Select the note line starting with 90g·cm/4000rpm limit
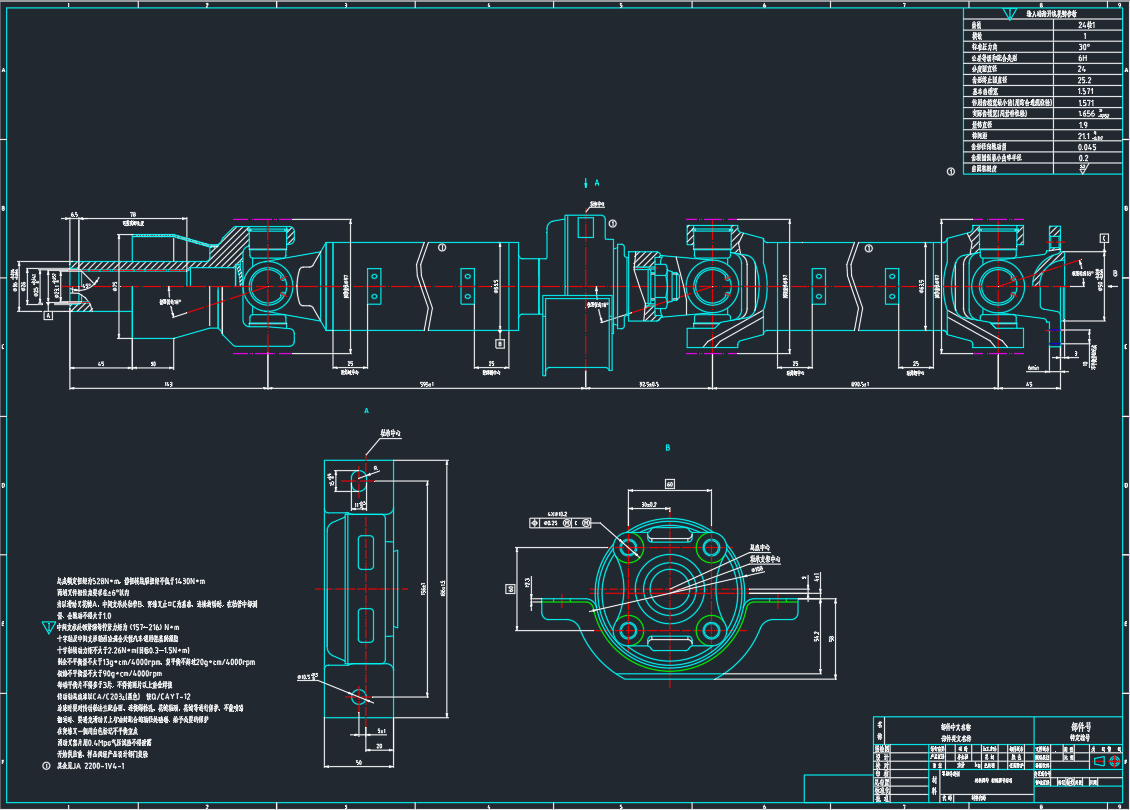Image resolution: width=1130 pixels, height=810 pixels. tap(109, 673)
